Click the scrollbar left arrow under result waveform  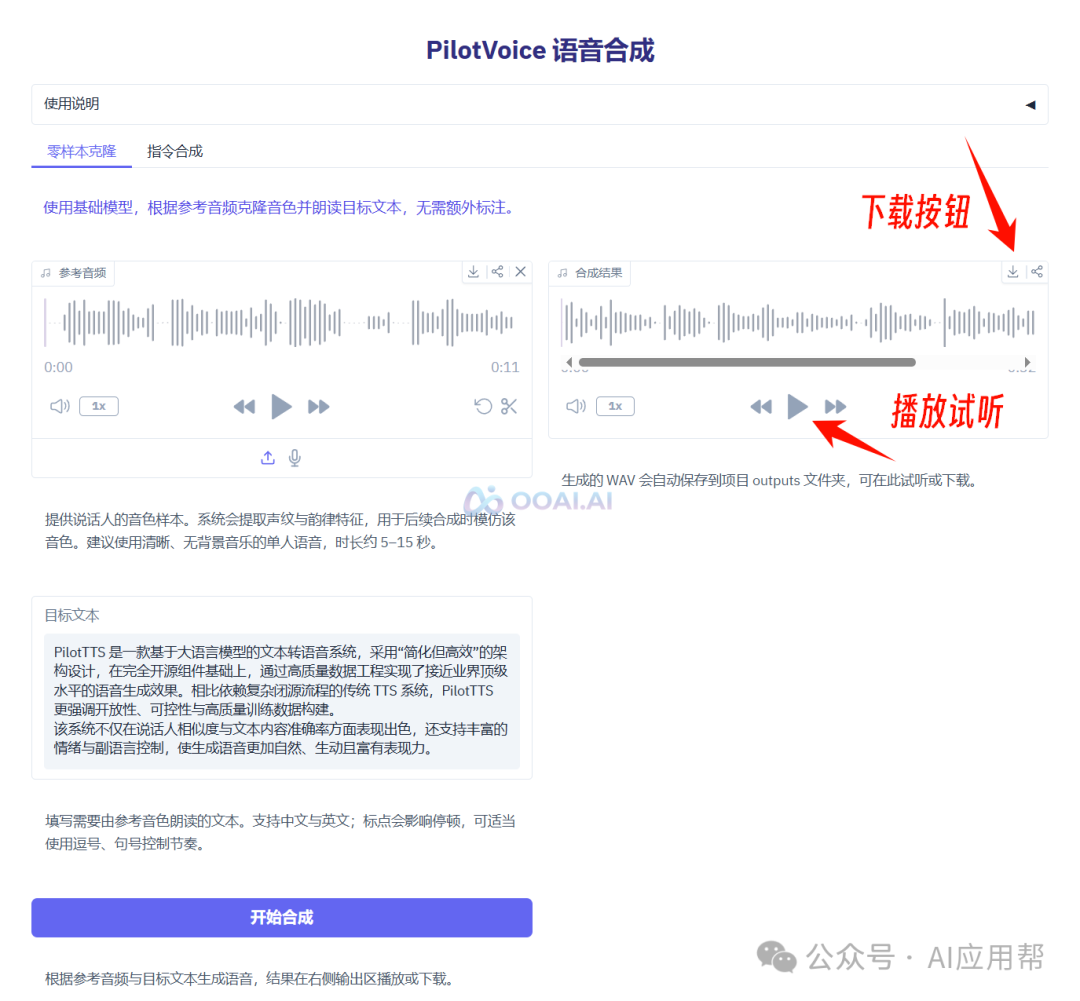pos(569,362)
